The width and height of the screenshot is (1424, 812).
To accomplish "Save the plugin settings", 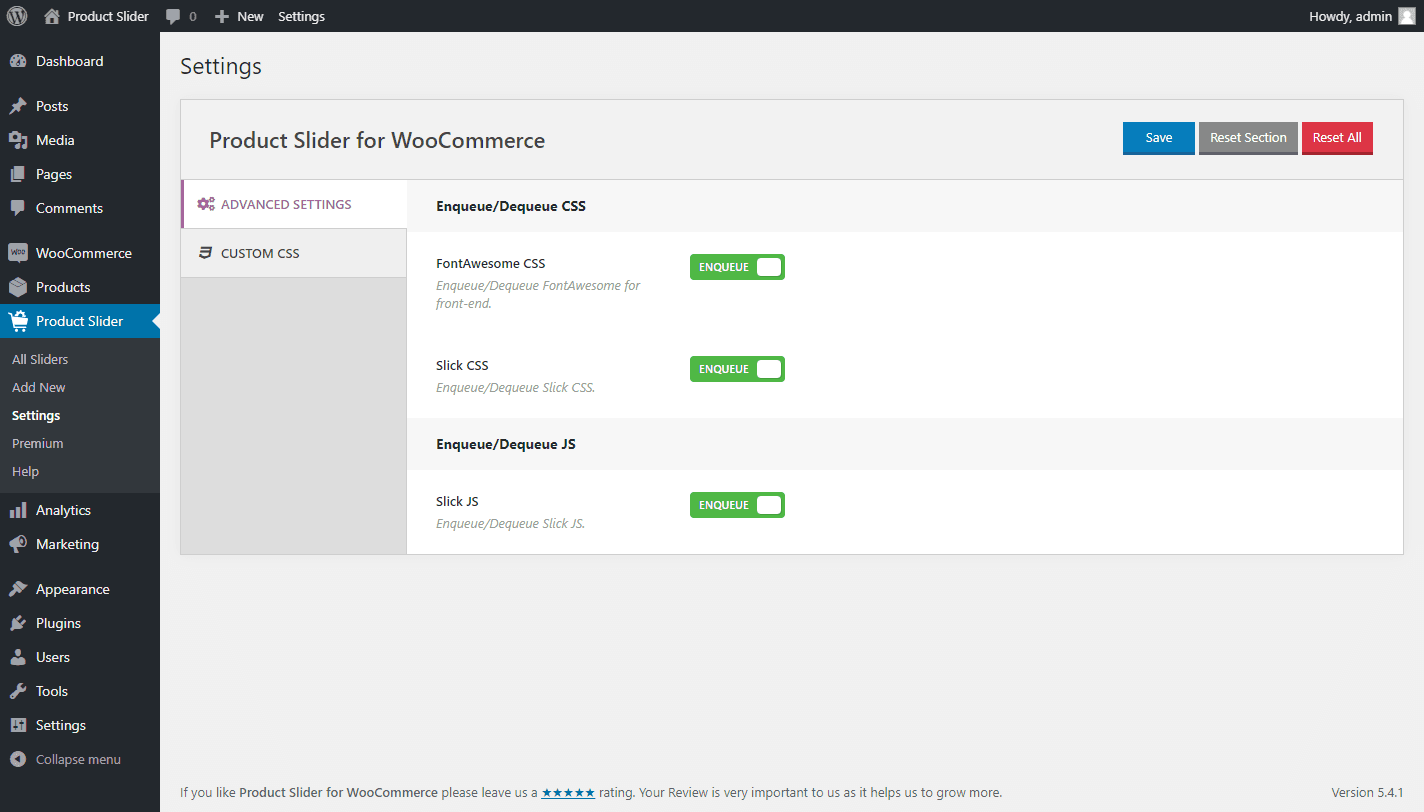I will click(x=1159, y=138).
